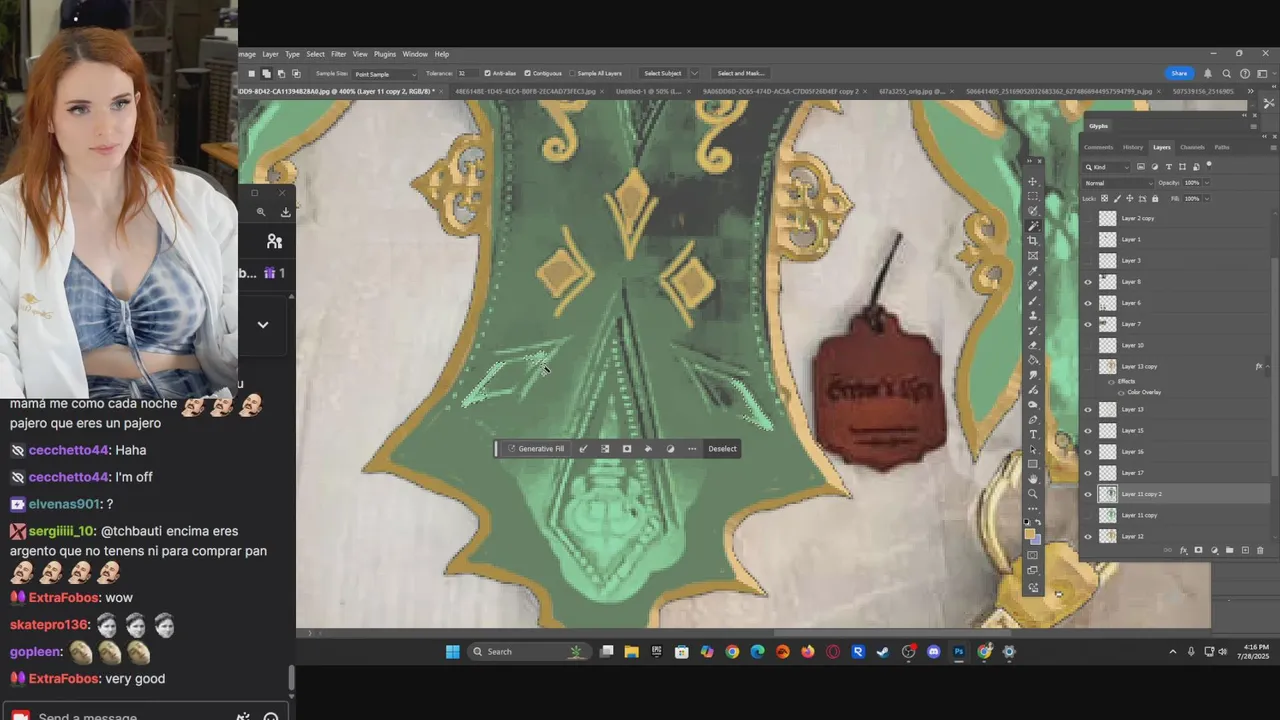
Task: Switch to the Channels tab
Action: (1192, 147)
